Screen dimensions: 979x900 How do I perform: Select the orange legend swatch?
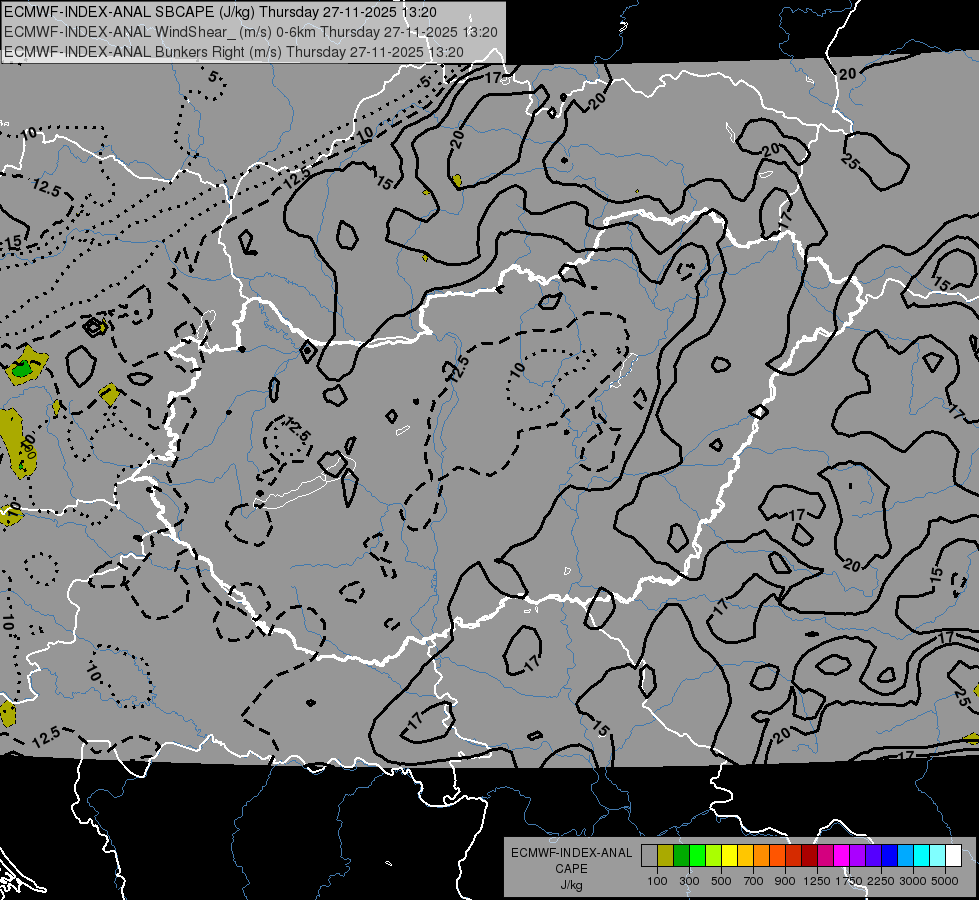[761, 855]
